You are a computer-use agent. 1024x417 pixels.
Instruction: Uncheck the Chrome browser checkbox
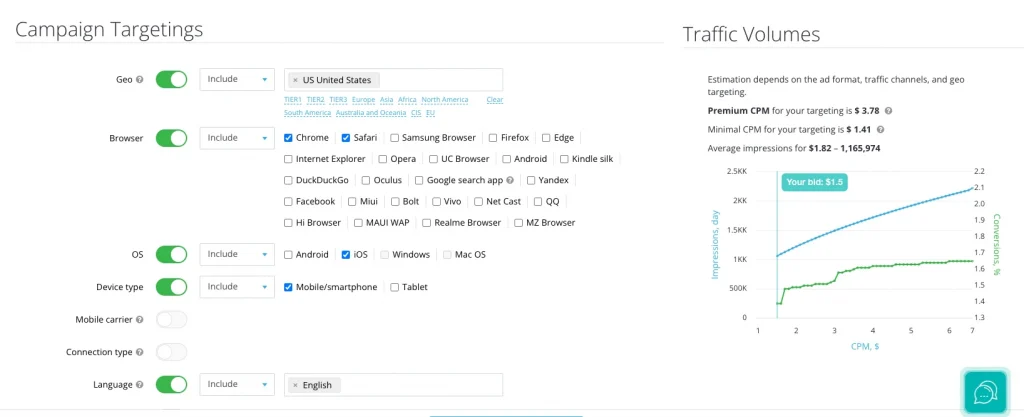(288, 138)
